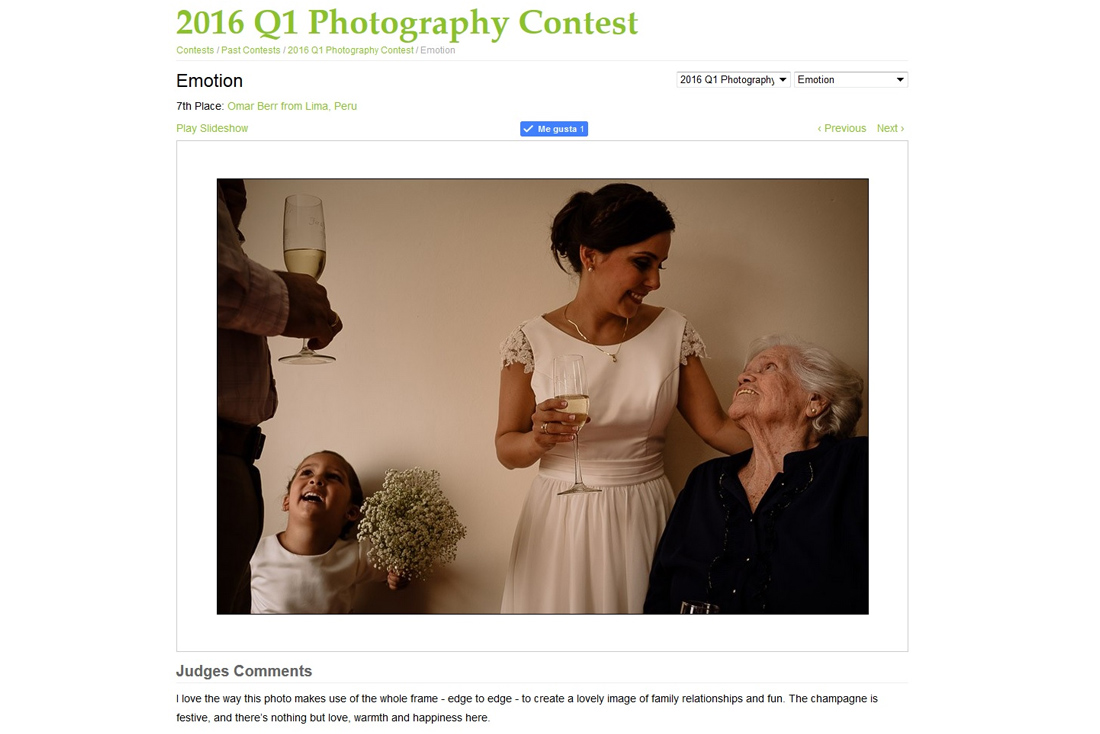Image resolution: width=1100 pixels, height=734 pixels.
Task: Select the Emotion breadcrumb item
Action: [438, 51]
